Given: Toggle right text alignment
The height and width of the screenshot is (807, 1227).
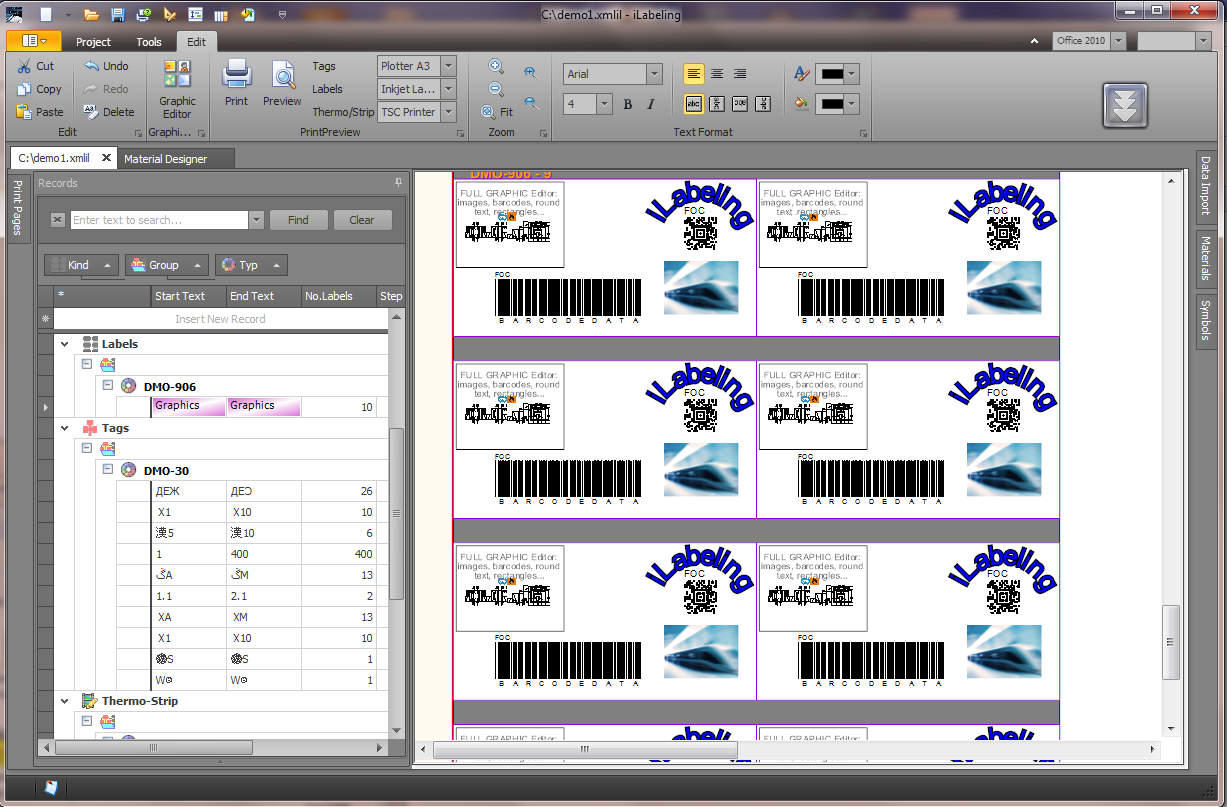Looking at the screenshot, I should [740, 74].
